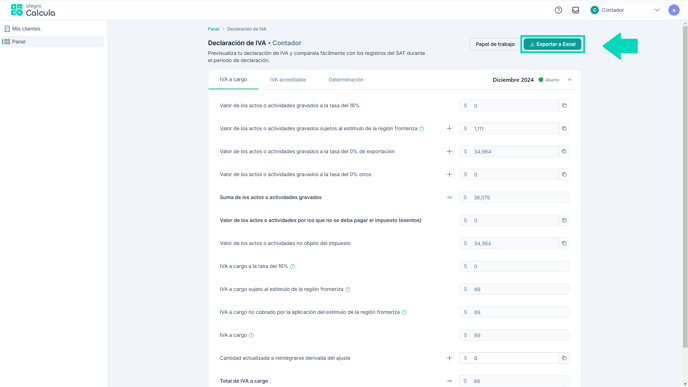Open the inbox tray icon
Image resolution: width=688 pixels, height=387 pixels.
575,10
